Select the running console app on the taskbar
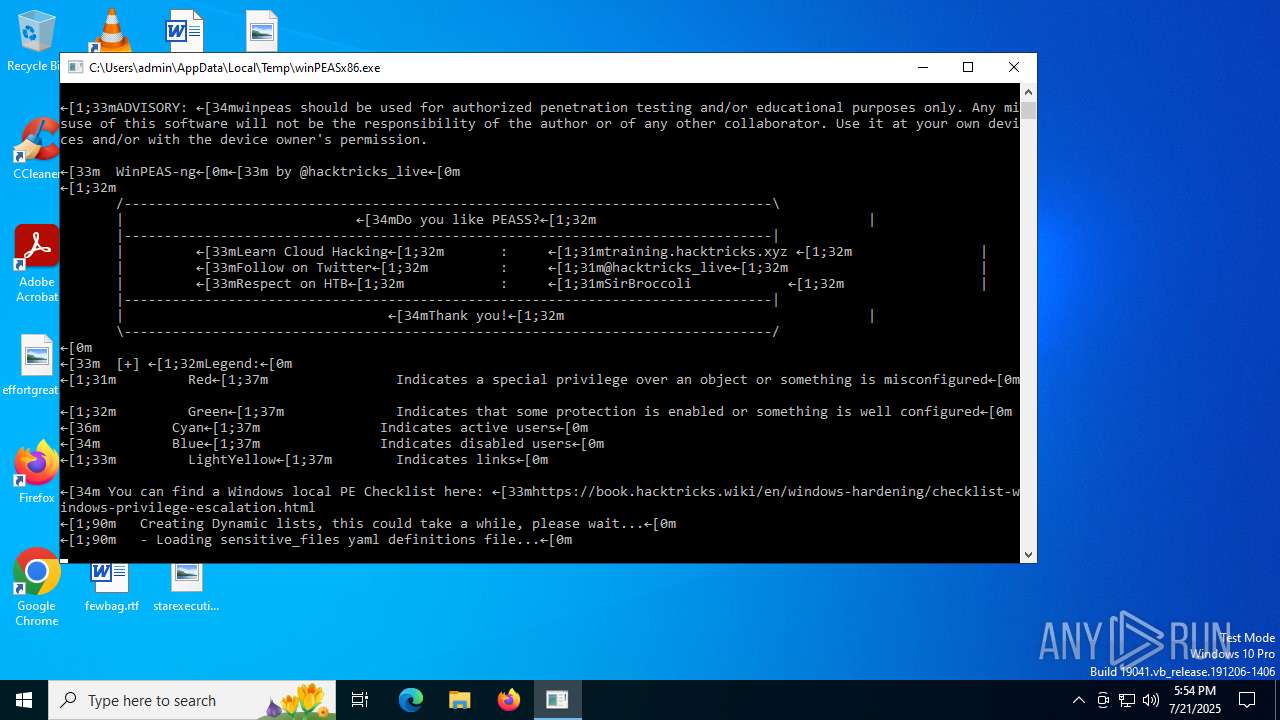1280x720 pixels. 557,700
